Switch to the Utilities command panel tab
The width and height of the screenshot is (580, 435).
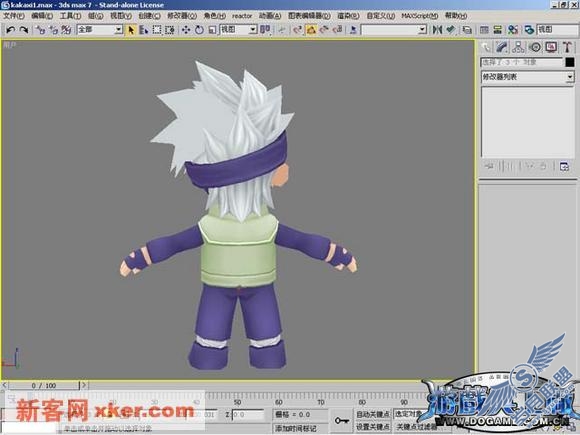[567, 47]
